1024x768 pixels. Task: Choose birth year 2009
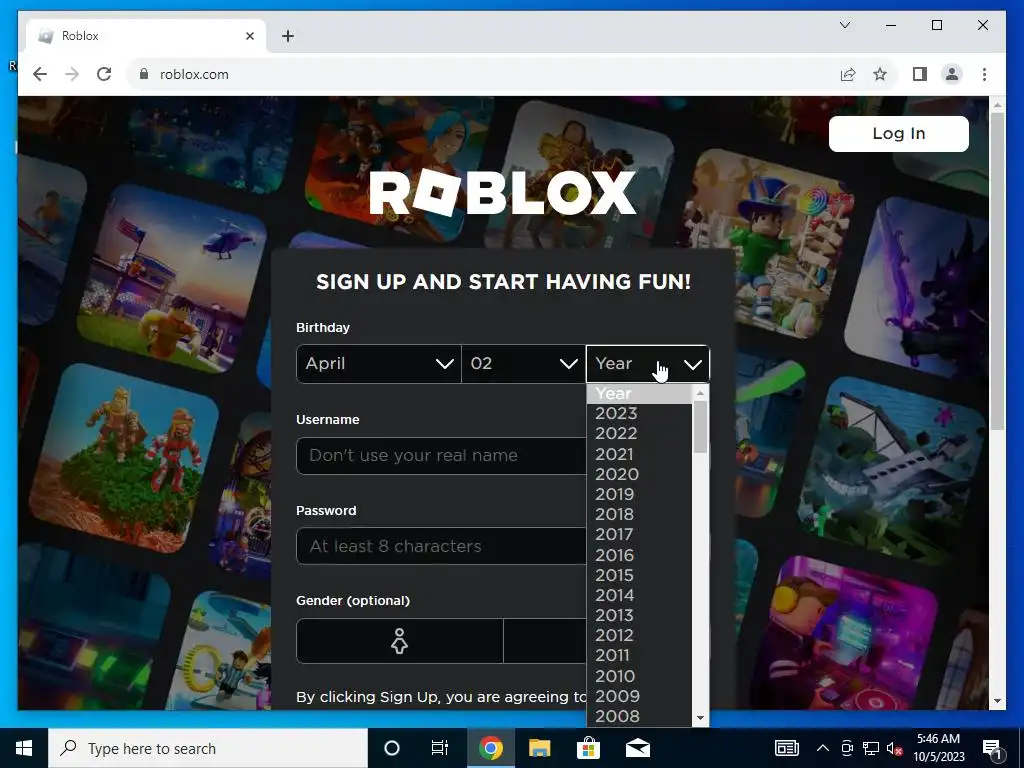point(639,696)
